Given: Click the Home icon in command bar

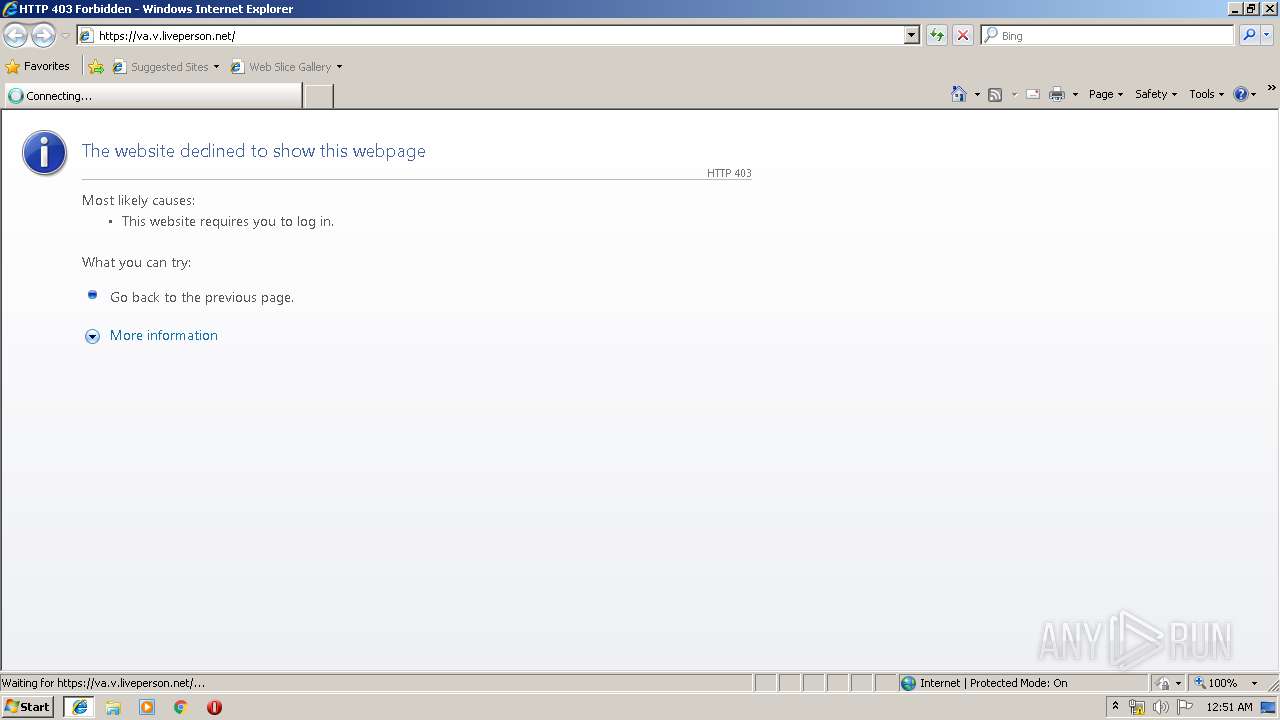Looking at the screenshot, I should coord(959,94).
